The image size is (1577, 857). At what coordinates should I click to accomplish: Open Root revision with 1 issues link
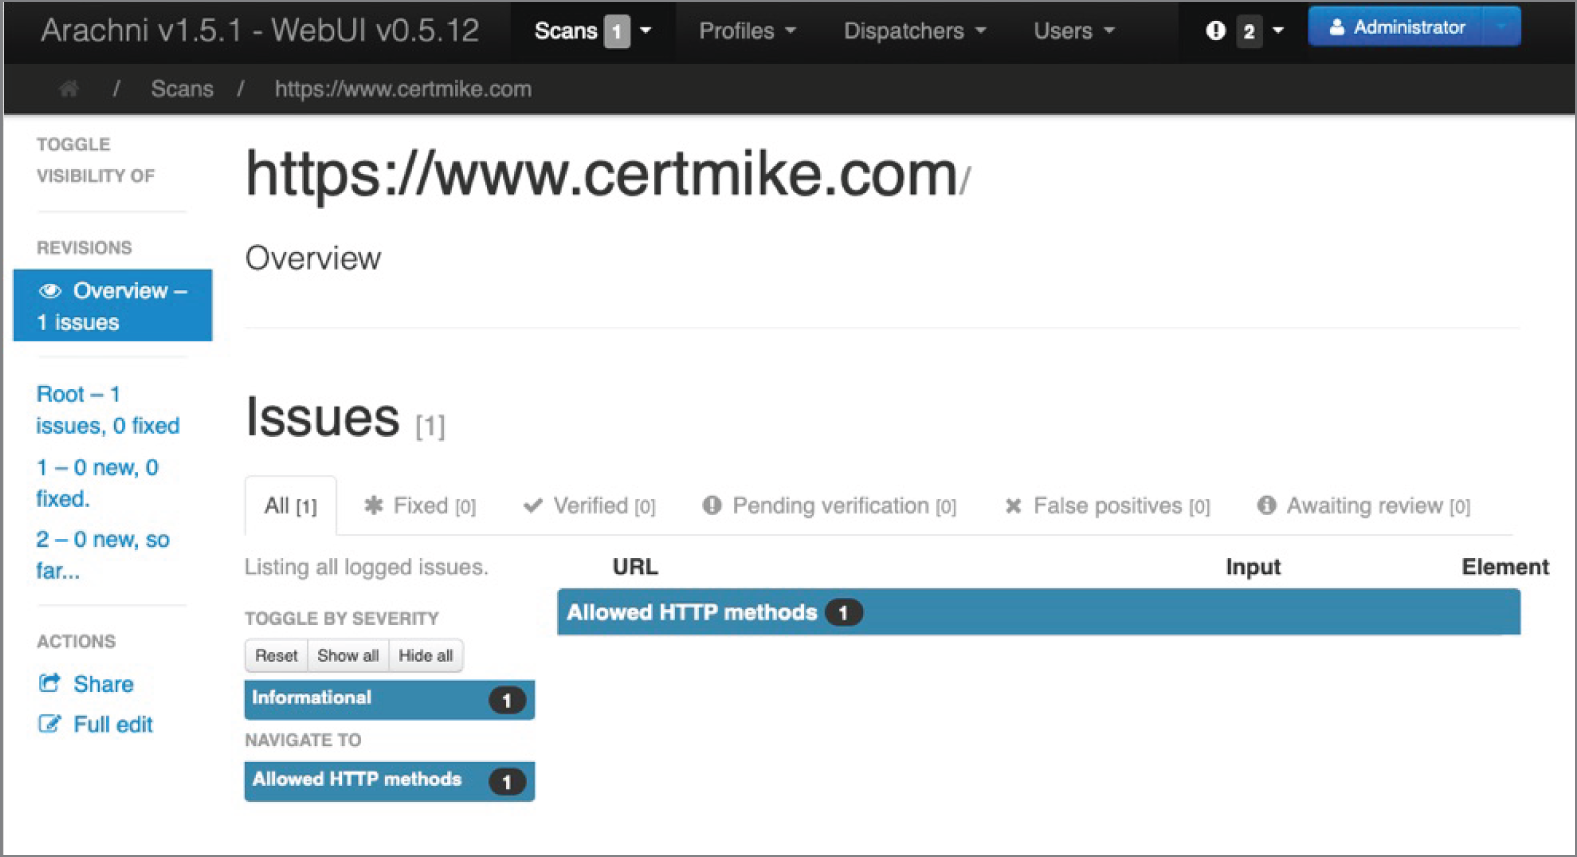coord(108,410)
